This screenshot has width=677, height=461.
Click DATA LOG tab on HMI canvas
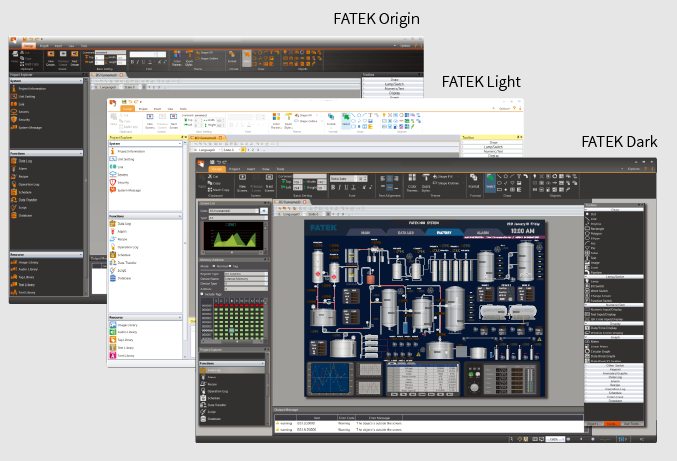(406, 232)
